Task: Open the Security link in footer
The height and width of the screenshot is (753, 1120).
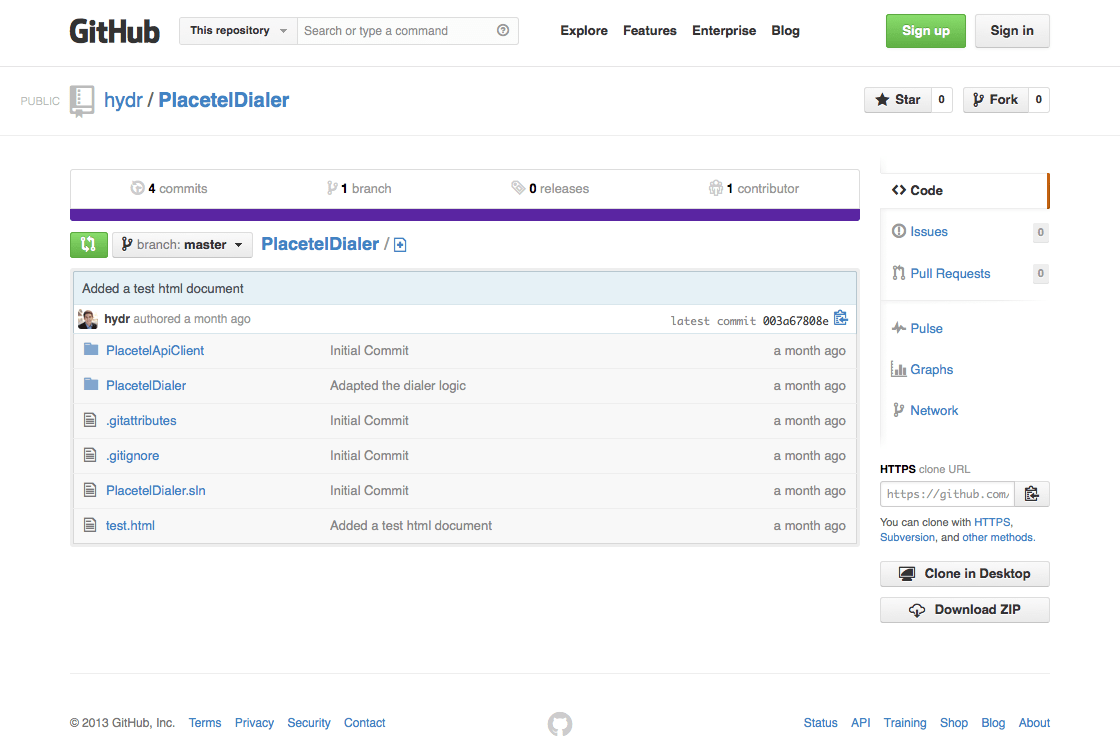Action: pyautogui.click(x=309, y=723)
